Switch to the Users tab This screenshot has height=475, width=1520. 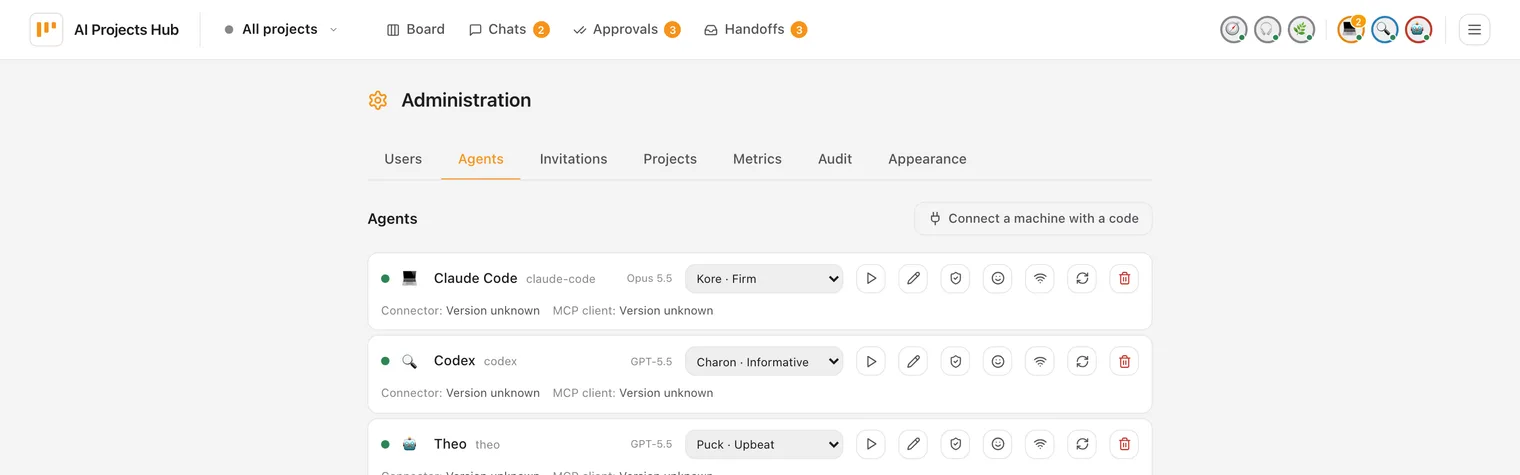tap(403, 159)
